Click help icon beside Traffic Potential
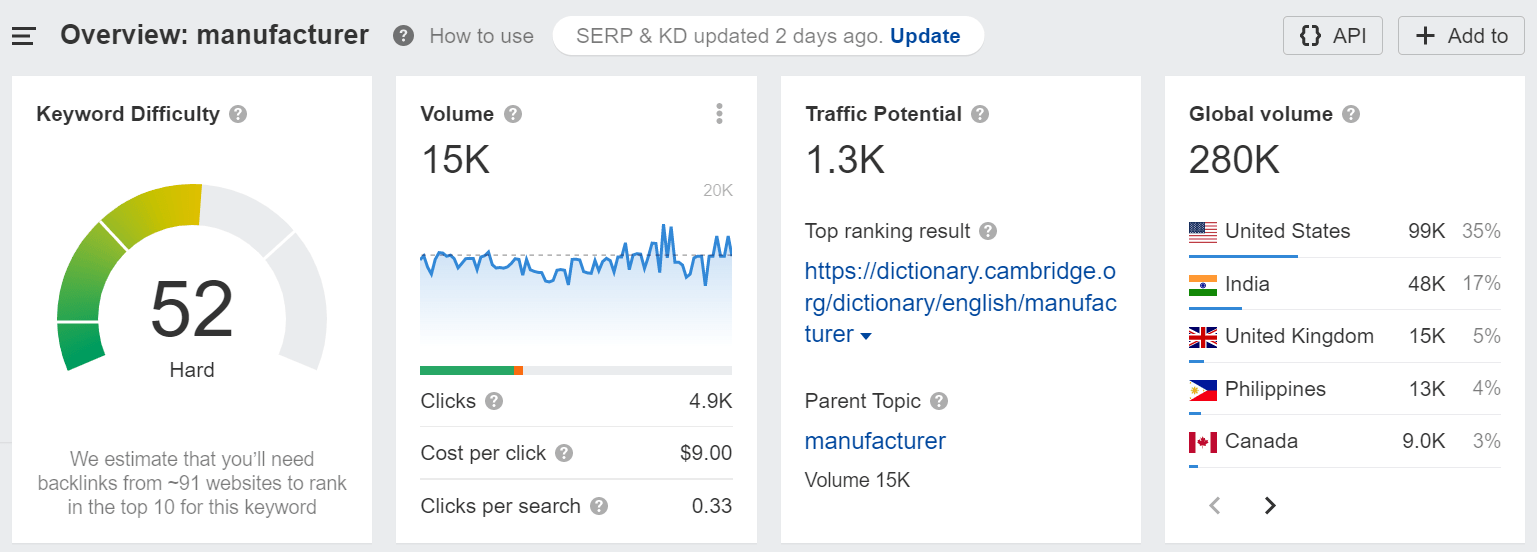 tap(980, 114)
